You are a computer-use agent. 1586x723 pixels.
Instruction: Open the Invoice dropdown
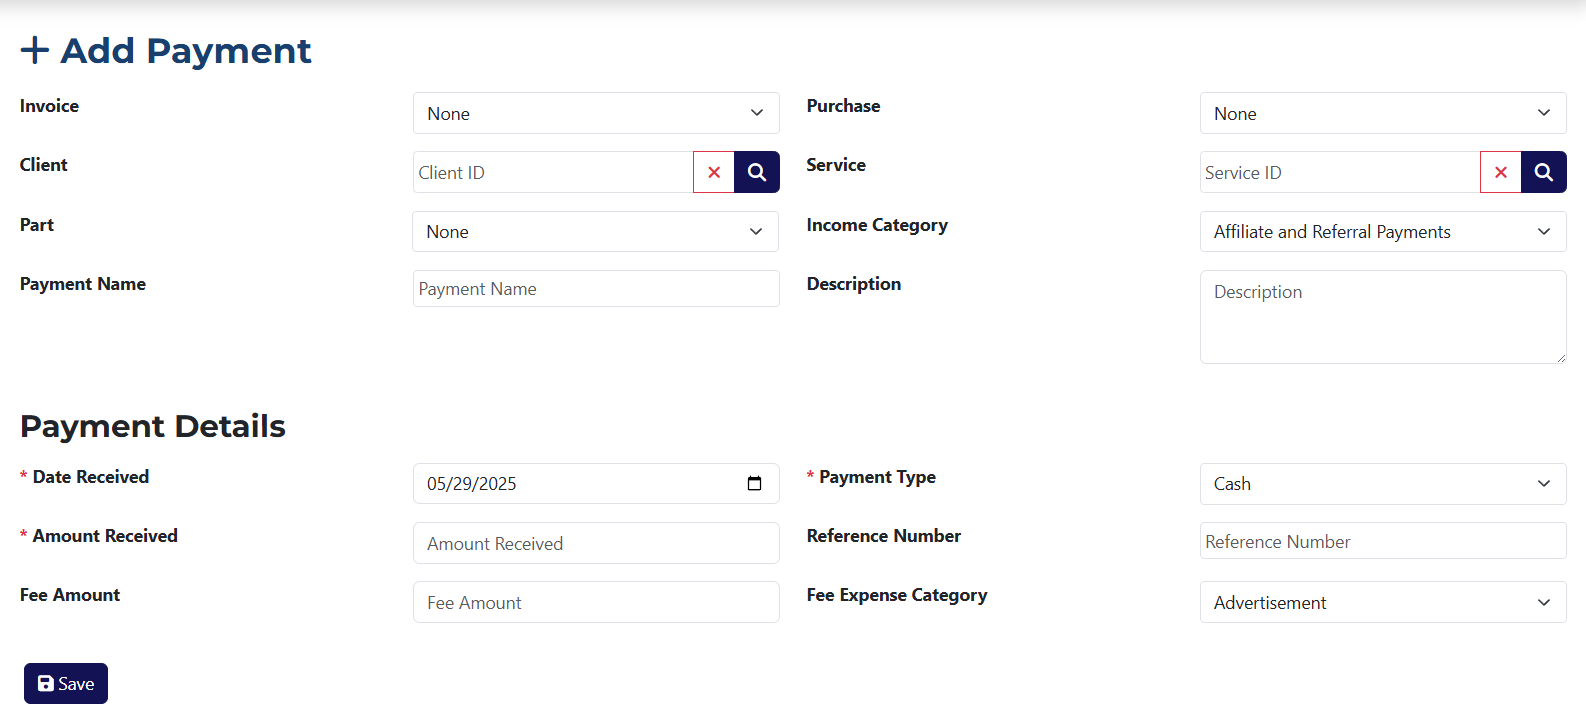click(596, 113)
